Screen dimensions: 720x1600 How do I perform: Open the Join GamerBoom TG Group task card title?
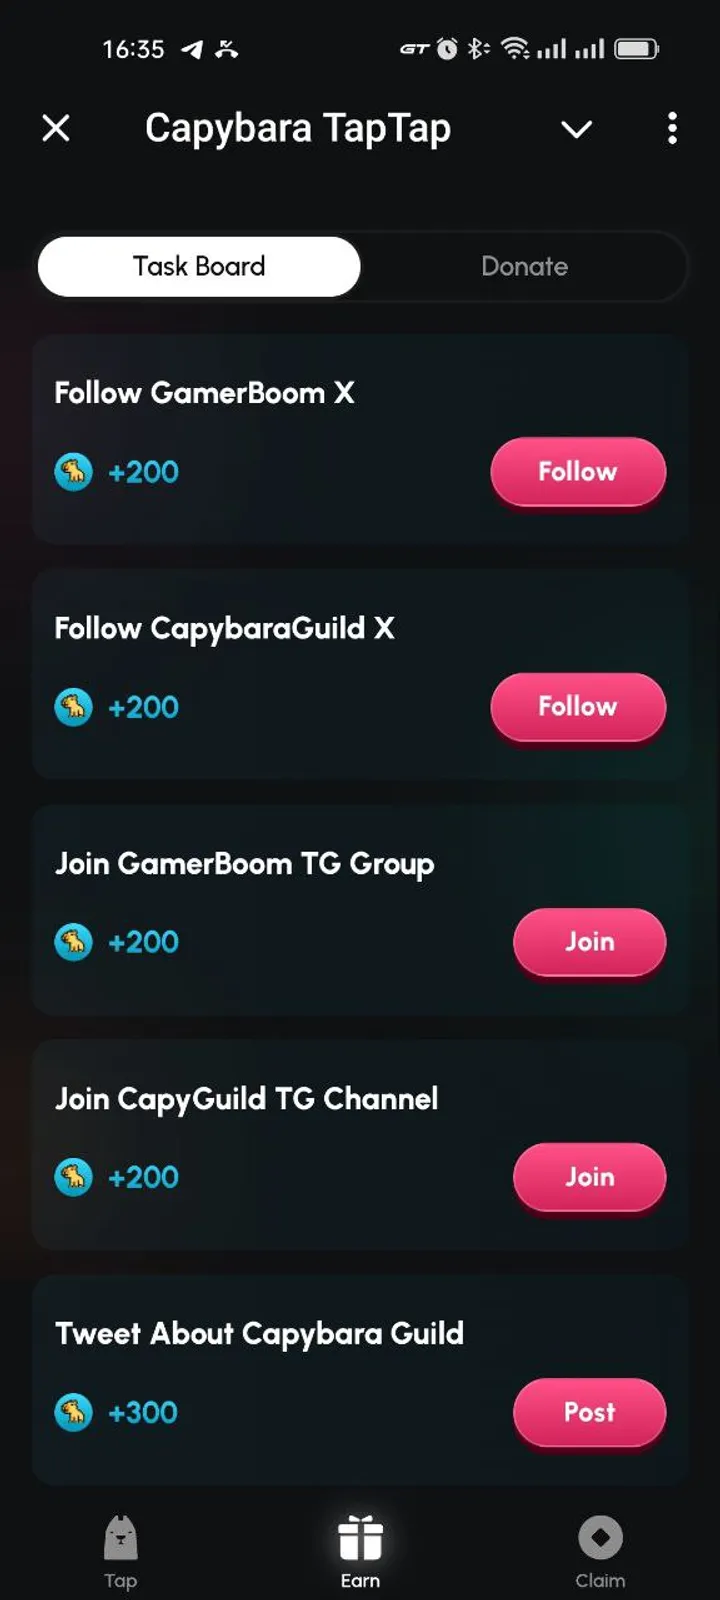pos(245,864)
